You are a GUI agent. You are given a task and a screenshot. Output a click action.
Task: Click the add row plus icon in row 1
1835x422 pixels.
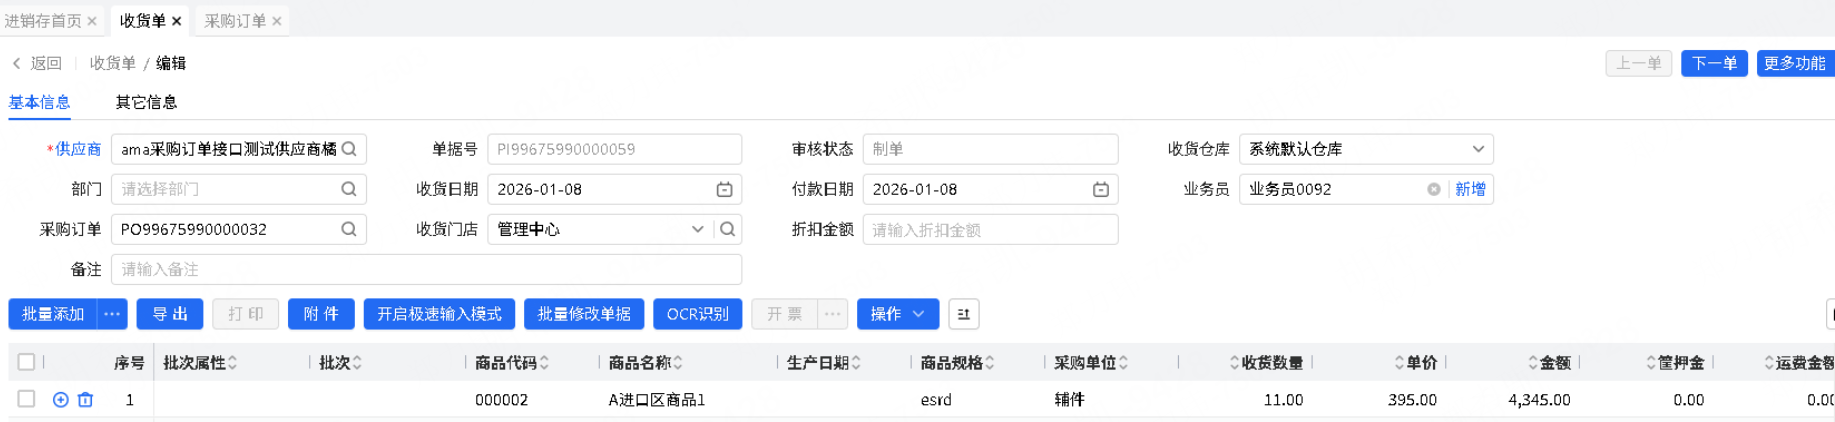(x=60, y=400)
